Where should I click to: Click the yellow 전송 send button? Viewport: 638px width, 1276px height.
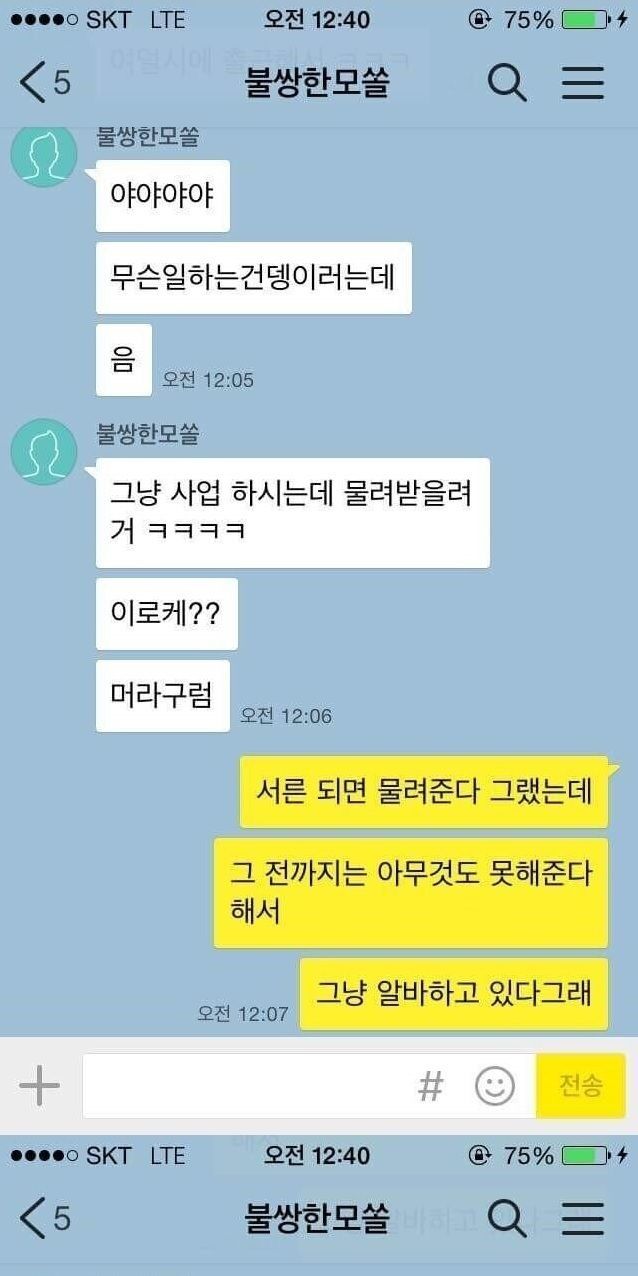581,1085
